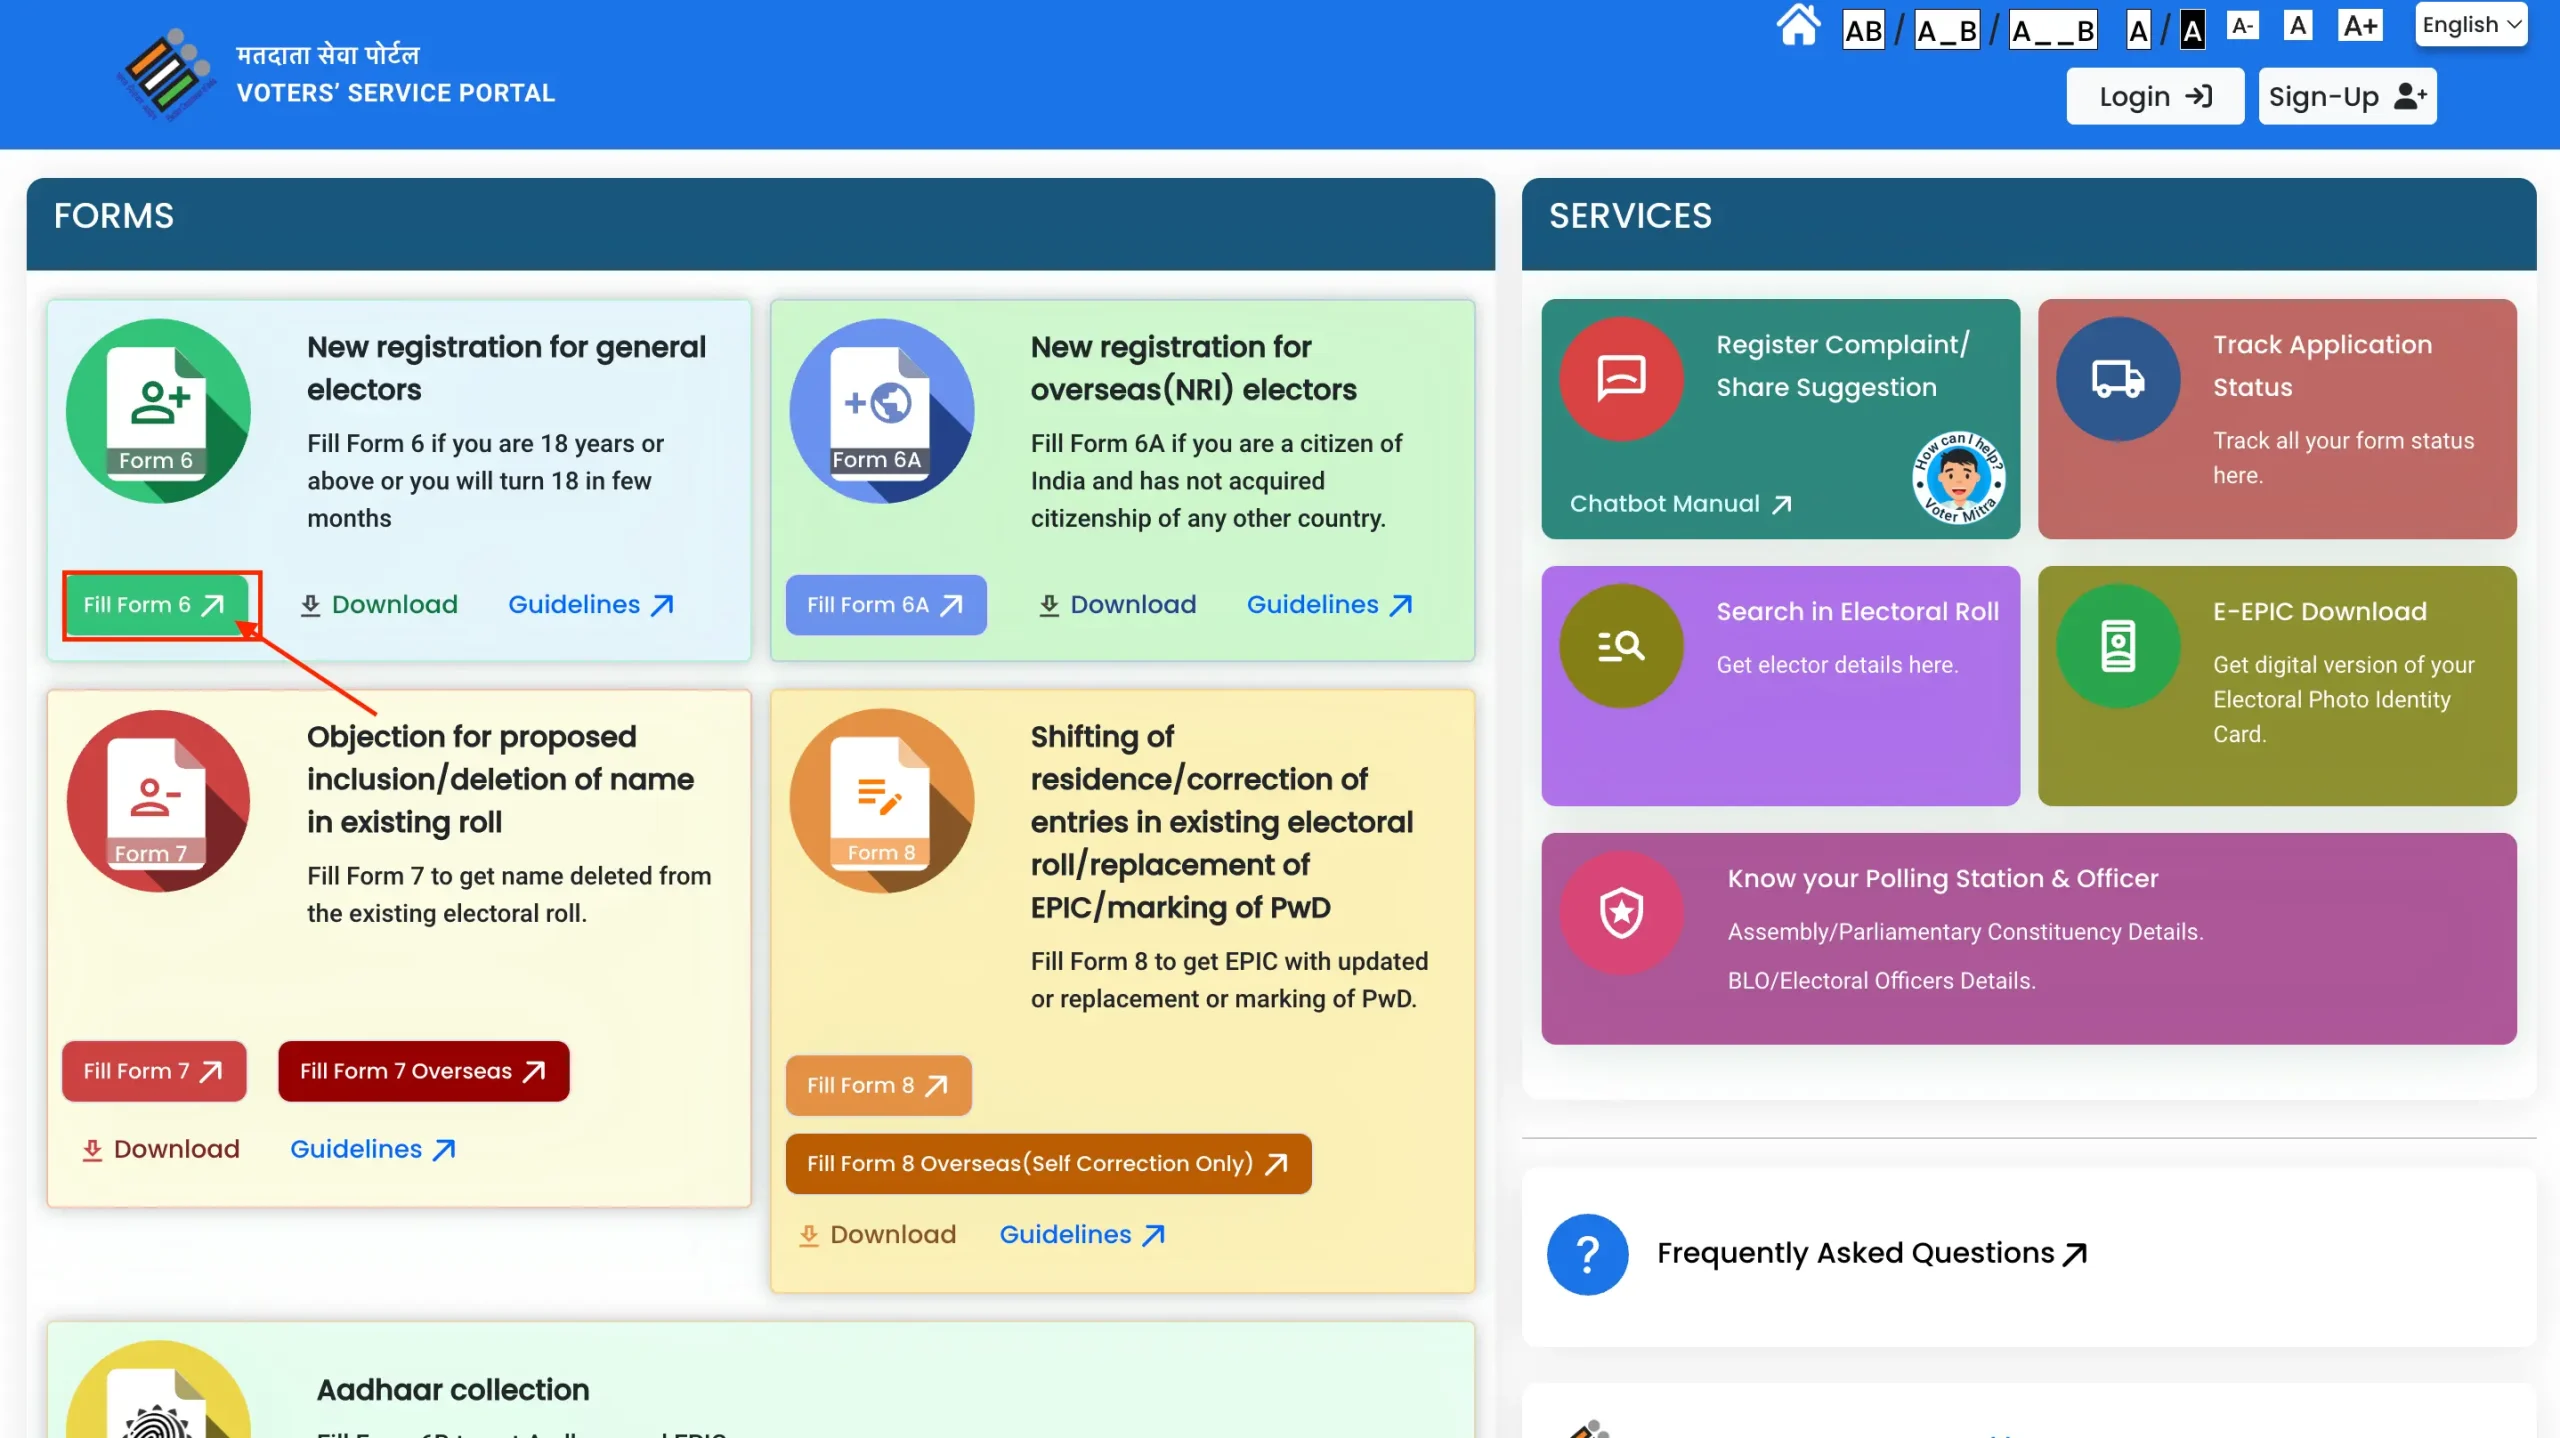Expand the English language dropdown
This screenshot has width=2560, height=1438.
pyautogui.click(x=2470, y=25)
